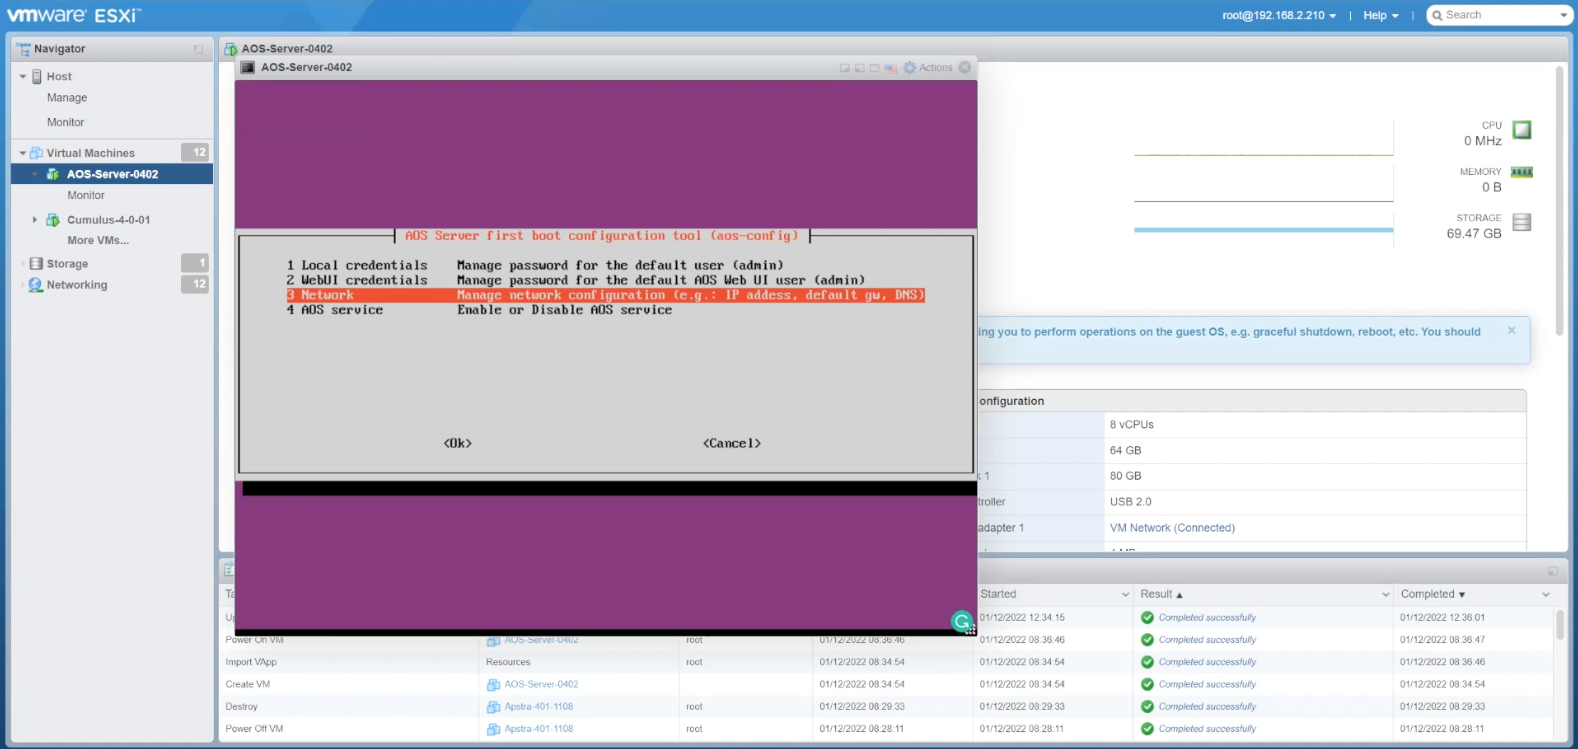Open the Completed column dropdown arrow
1578x749 pixels.
1546,594
